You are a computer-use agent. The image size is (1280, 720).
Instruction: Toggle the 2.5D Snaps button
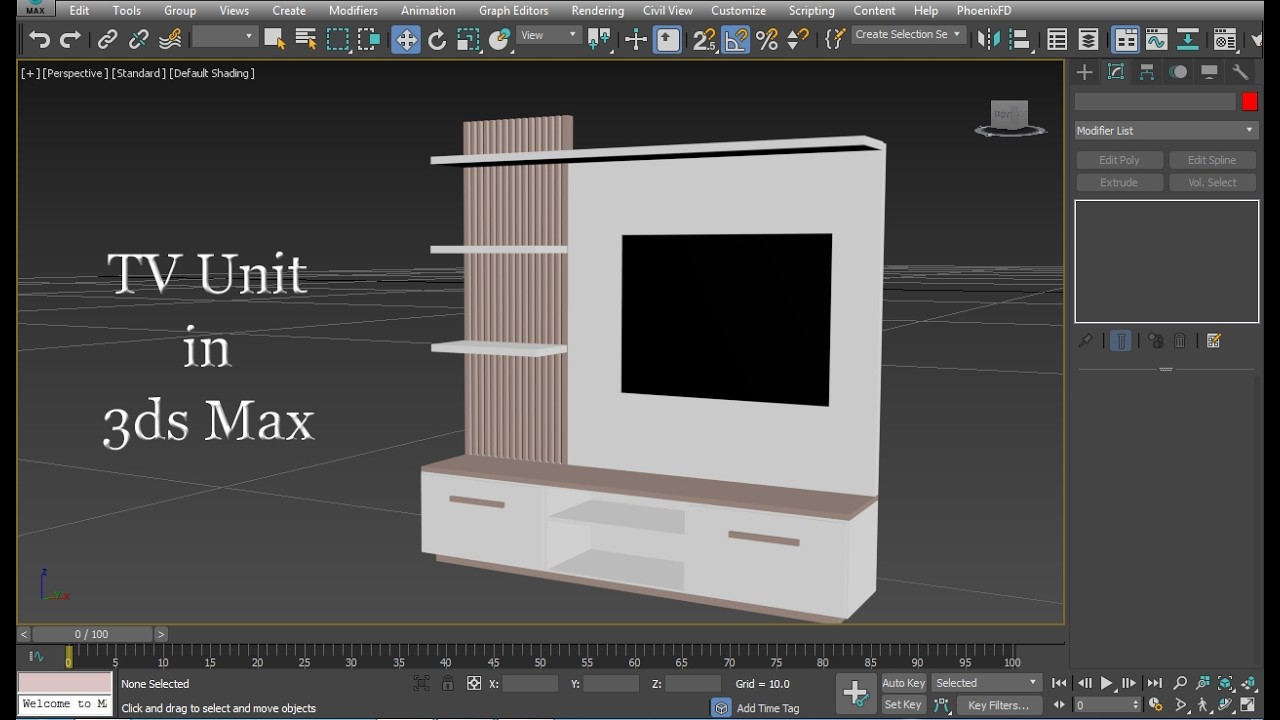(704, 40)
